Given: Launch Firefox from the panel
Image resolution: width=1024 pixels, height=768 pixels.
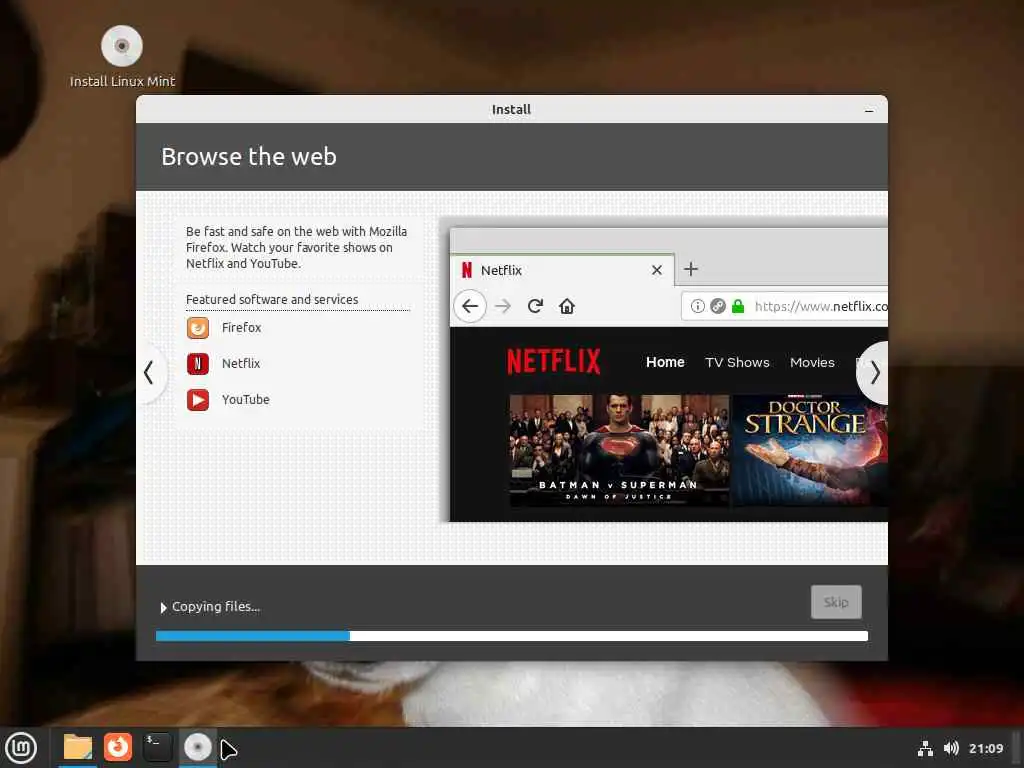Looking at the screenshot, I should [118, 747].
